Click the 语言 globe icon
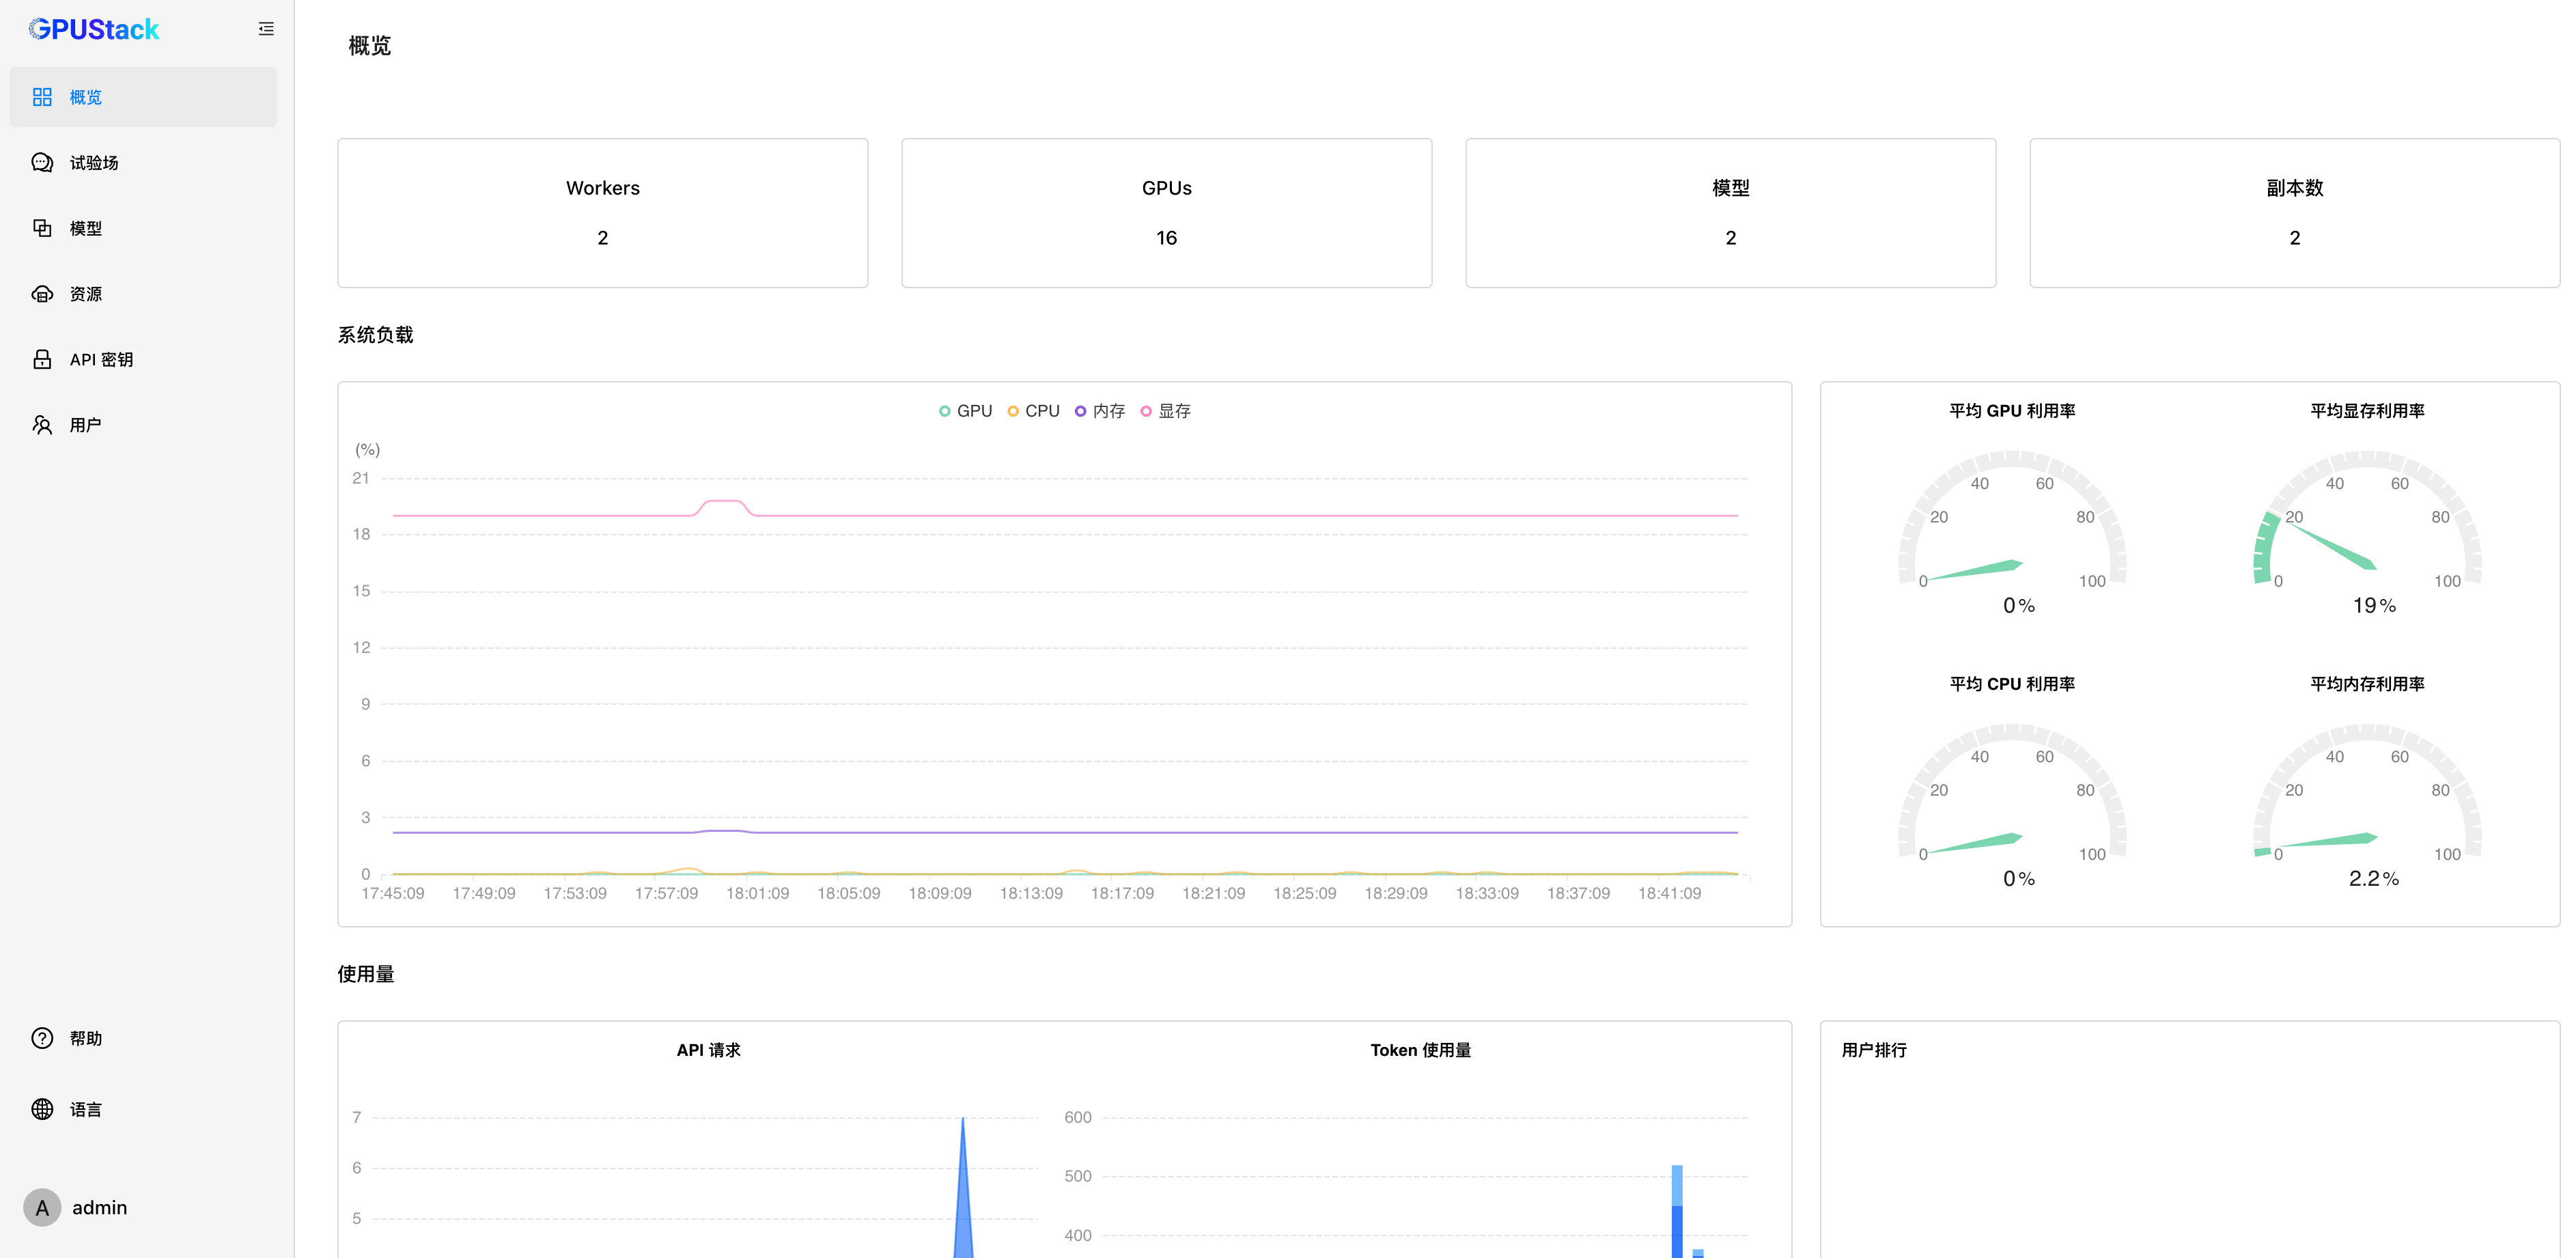The image size is (2576, 1258). [x=42, y=1109]
